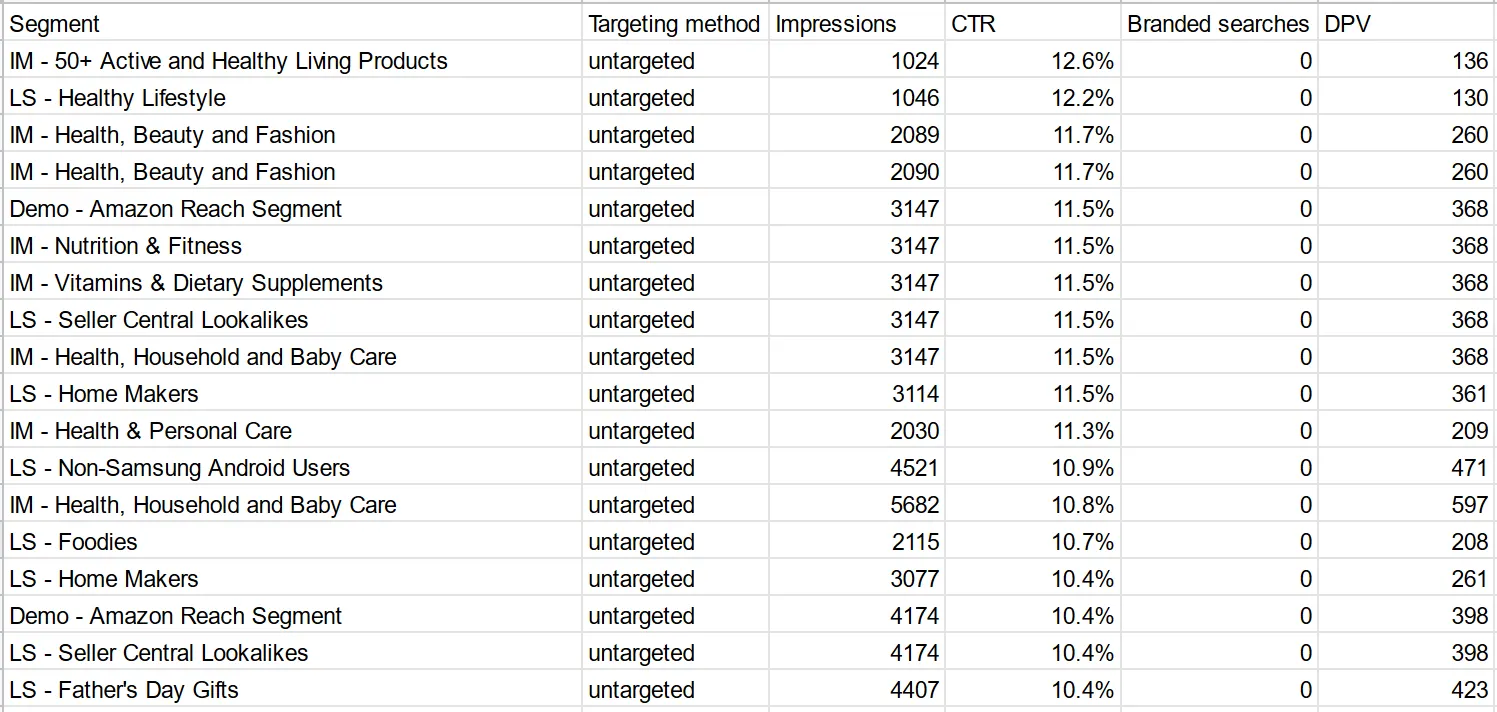Screen dimensions: 1497x712
Task: Select the Non-Samsung Android Users cell
Action: coord(292,468)
